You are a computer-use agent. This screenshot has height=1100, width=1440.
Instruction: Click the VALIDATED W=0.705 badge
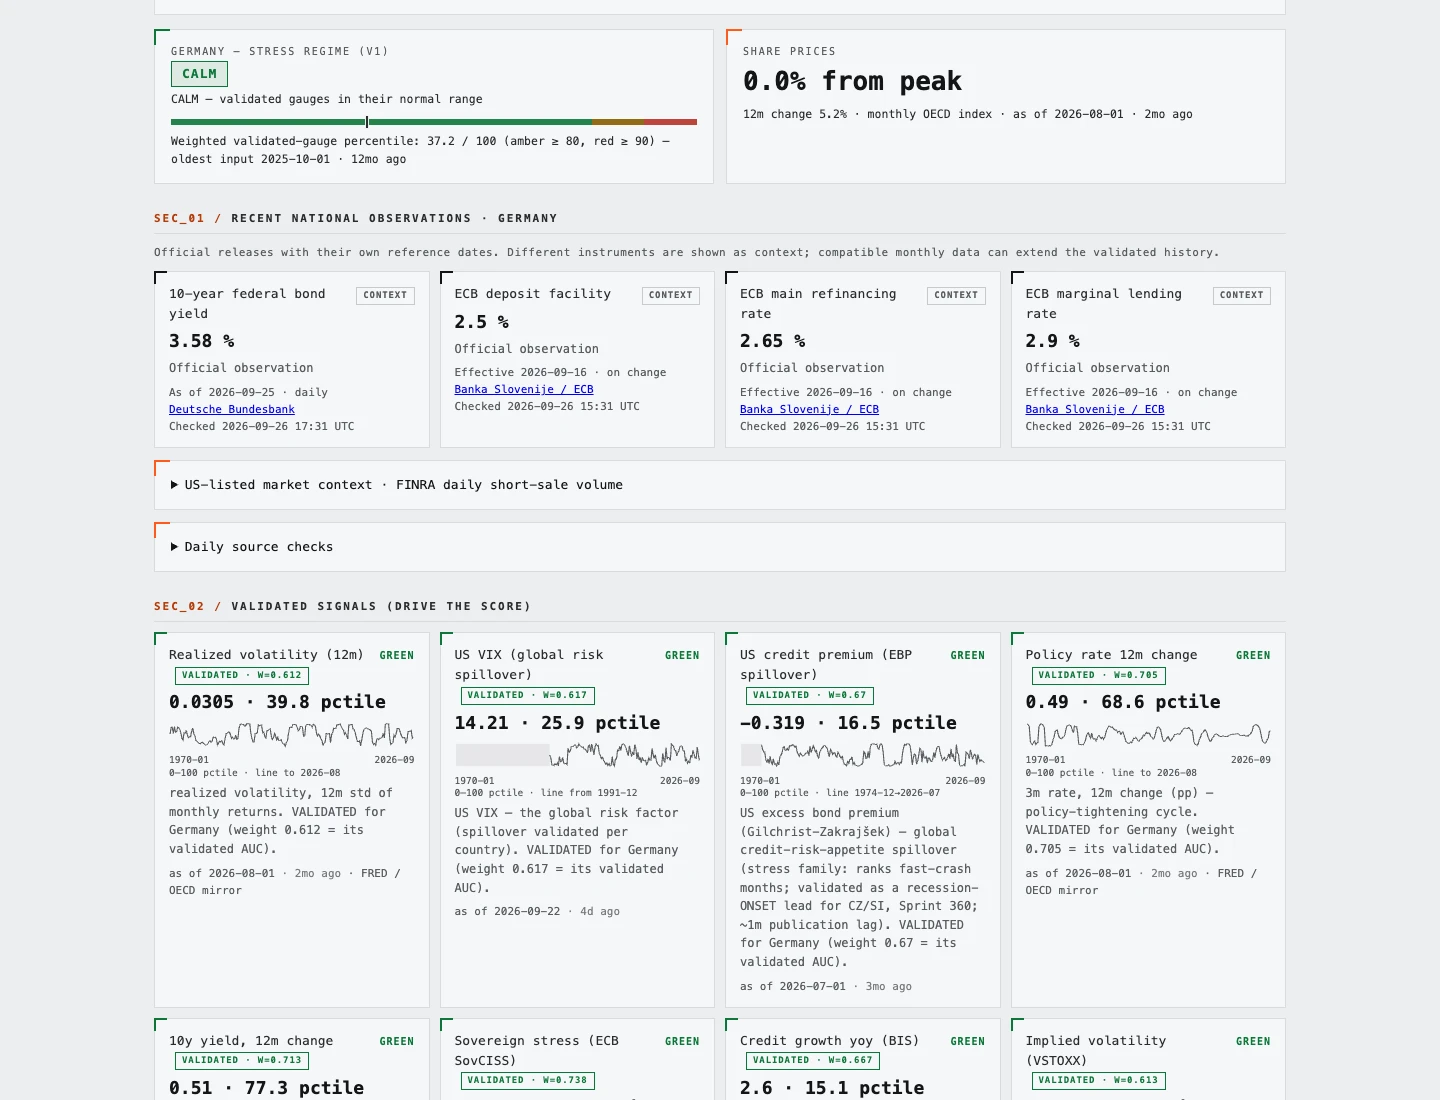[1098, 676]
